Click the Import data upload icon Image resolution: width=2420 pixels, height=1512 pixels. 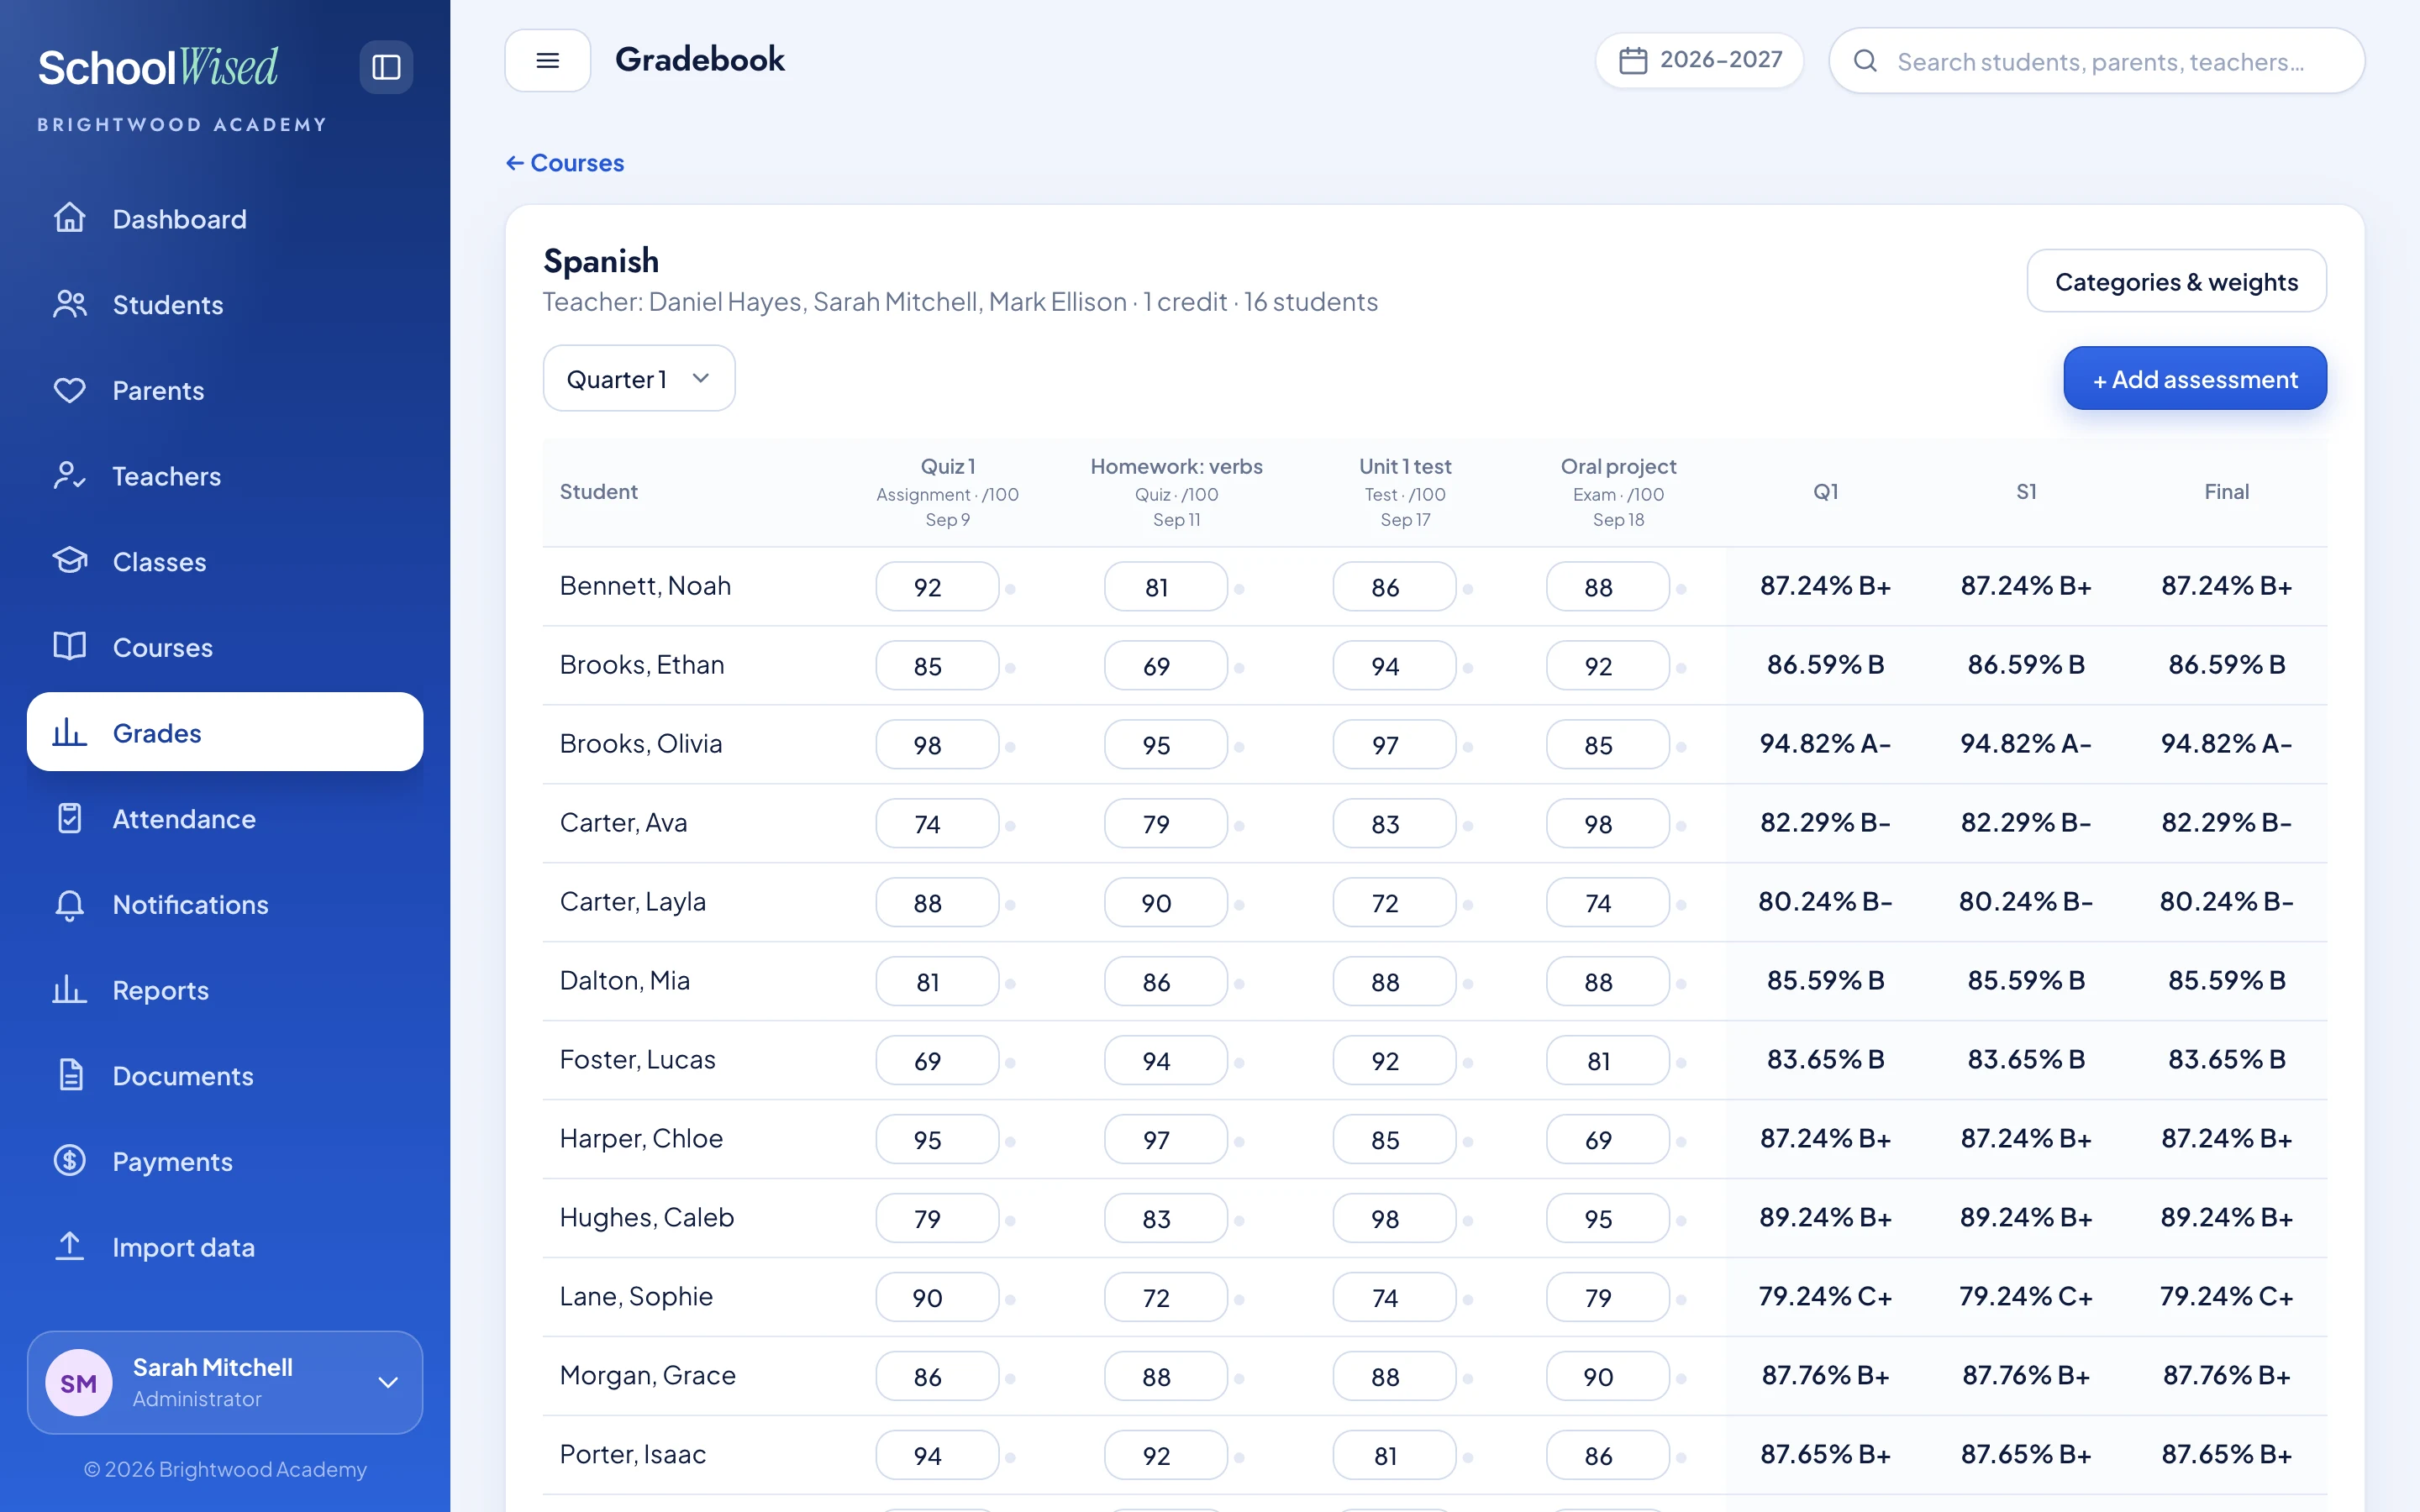click(x=69, y=1247)
